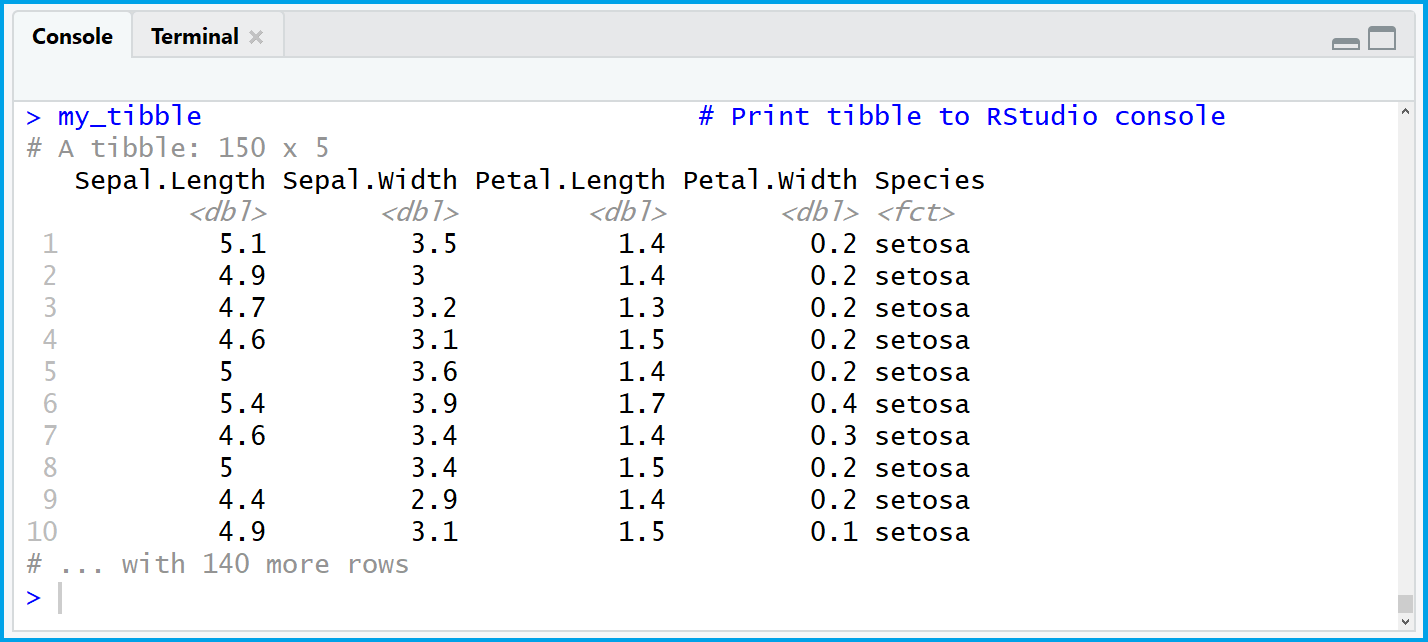Click the Sepal.Length column header
The image size is (1428, 642).
coord(170,180)
